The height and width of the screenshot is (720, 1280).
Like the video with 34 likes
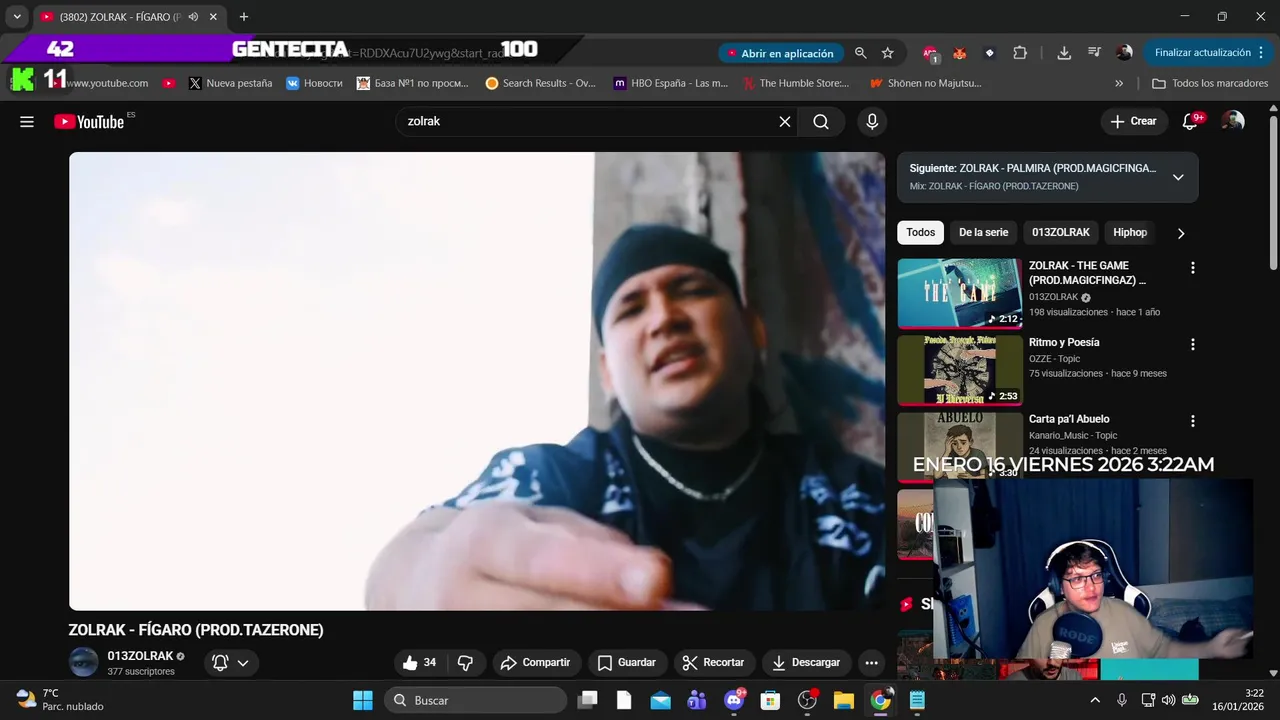pos(420,663)
